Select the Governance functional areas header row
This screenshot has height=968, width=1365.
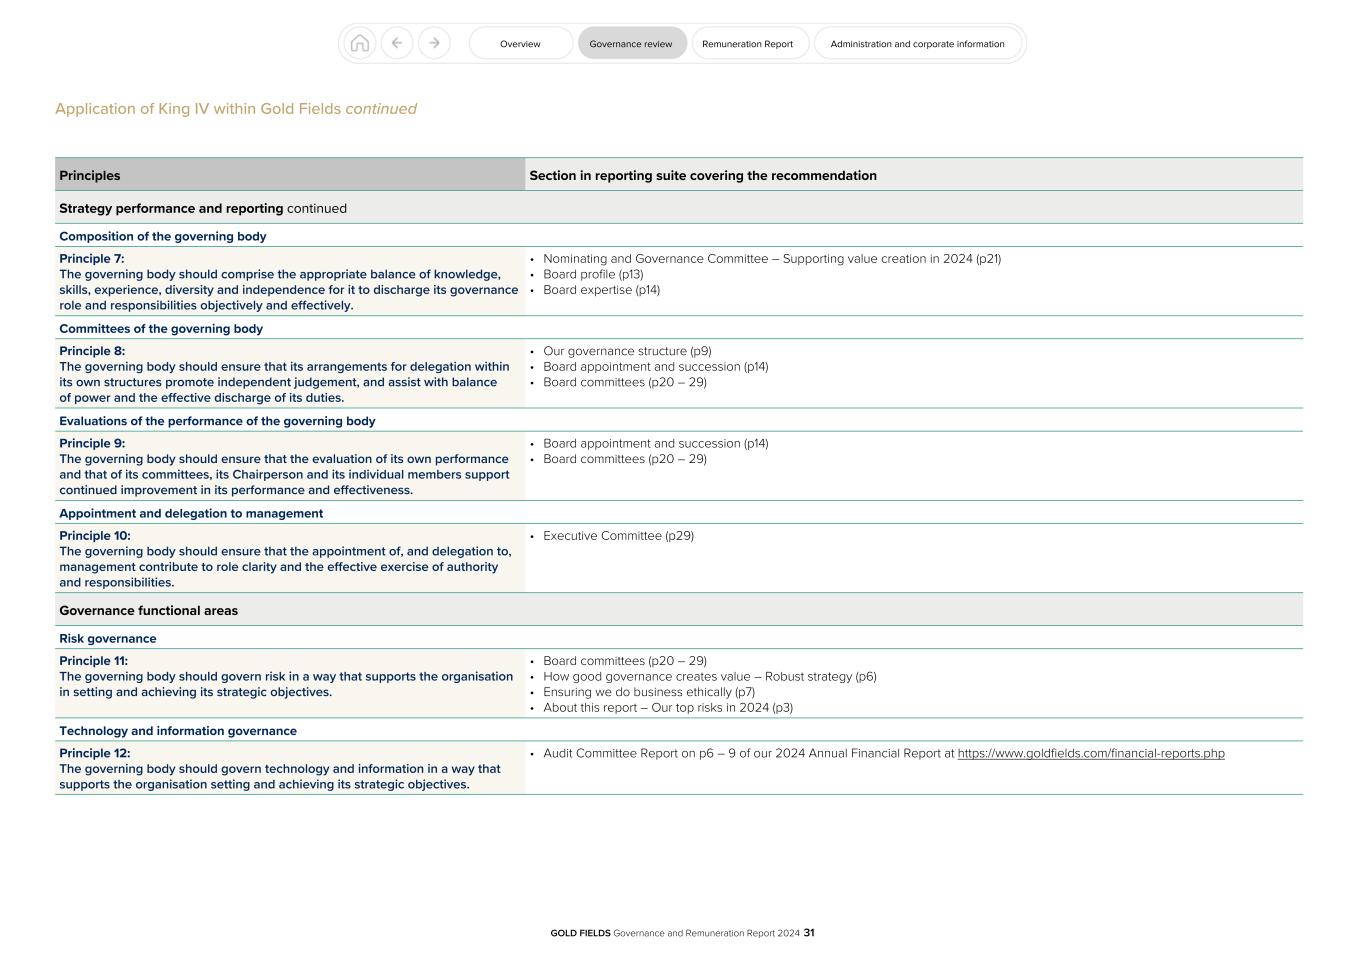148,610
